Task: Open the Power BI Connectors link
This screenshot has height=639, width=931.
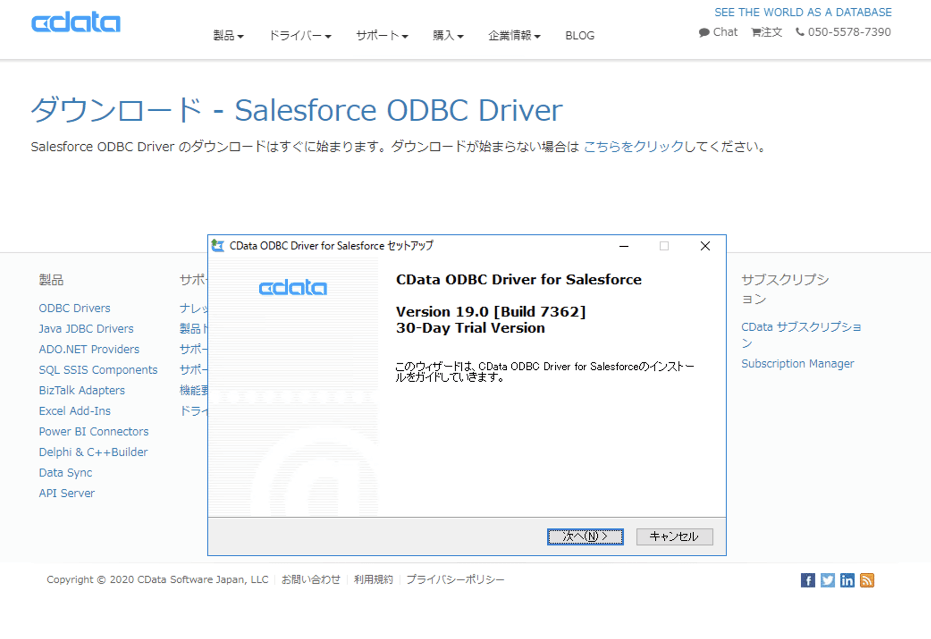Action: (94, 432)
